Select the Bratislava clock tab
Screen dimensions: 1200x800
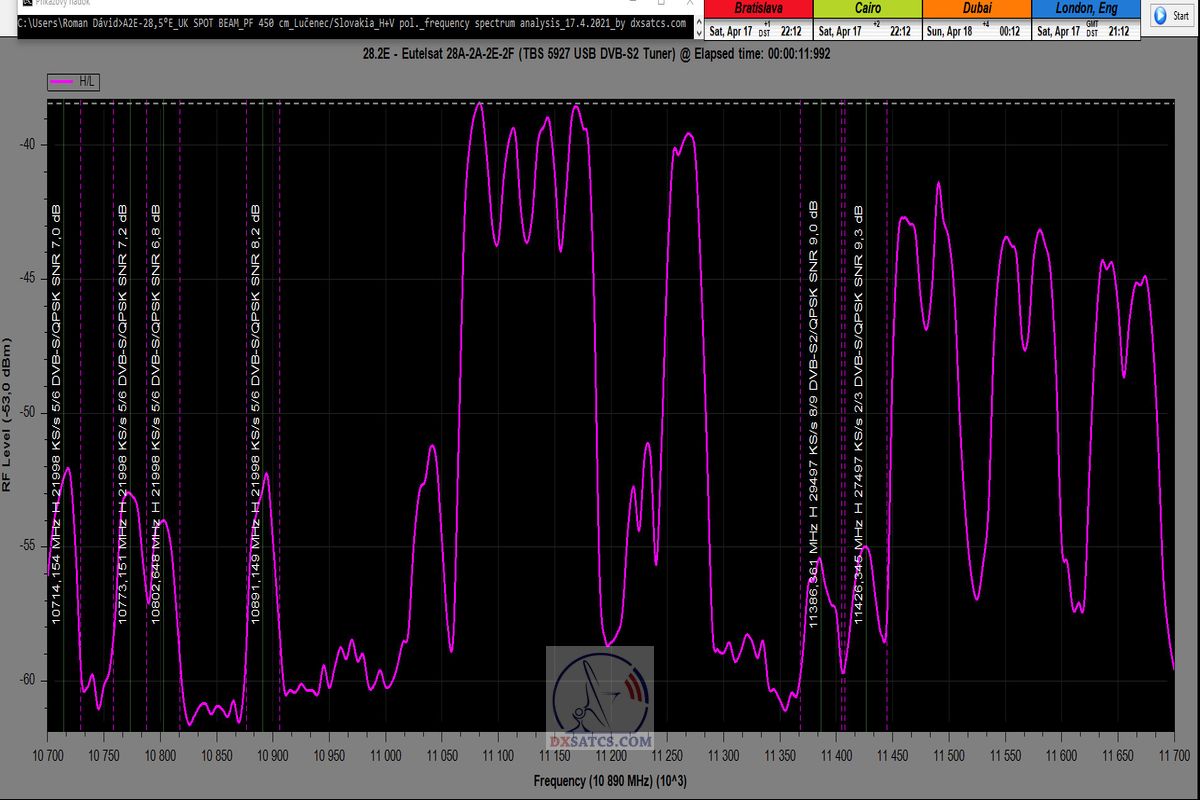click(757, 8)
